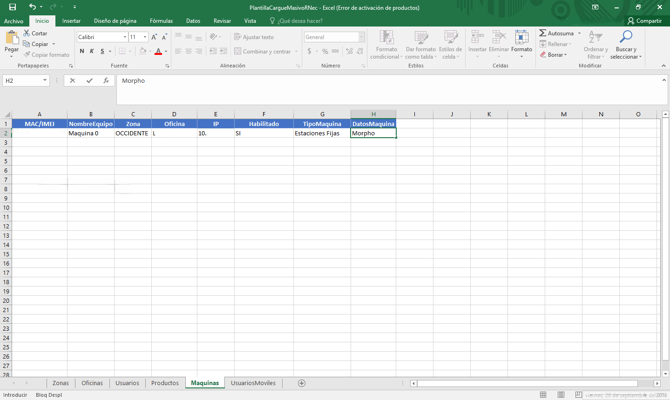Cancel entry with the formula bar X

(72, 81)
